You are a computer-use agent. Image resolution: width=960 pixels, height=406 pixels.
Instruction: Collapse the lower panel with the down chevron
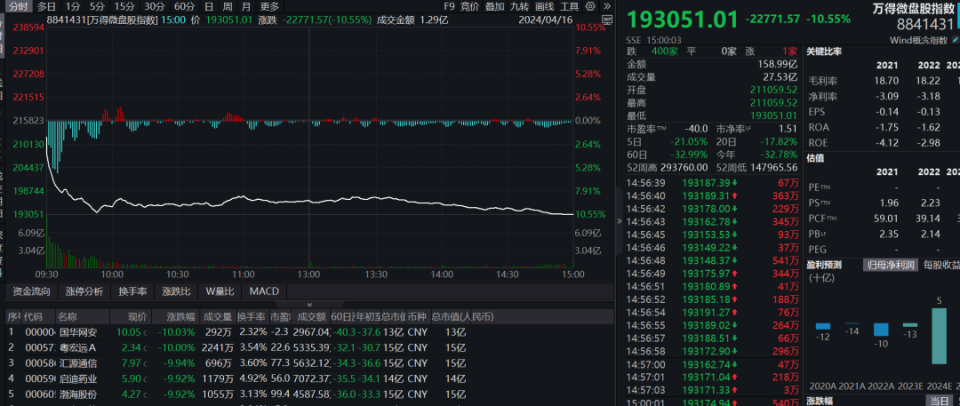click(x=309, y=304)
